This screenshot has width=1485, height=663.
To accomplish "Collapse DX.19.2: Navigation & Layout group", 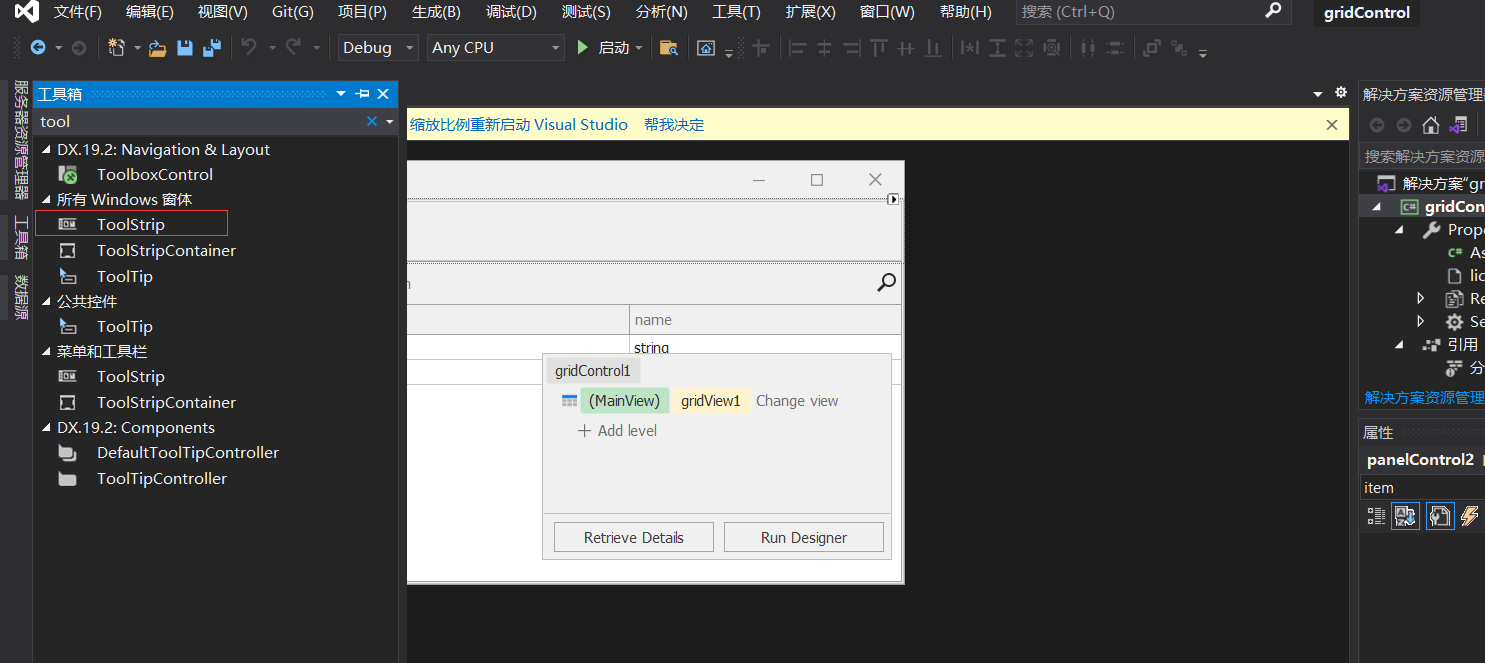I will [46, 150].
